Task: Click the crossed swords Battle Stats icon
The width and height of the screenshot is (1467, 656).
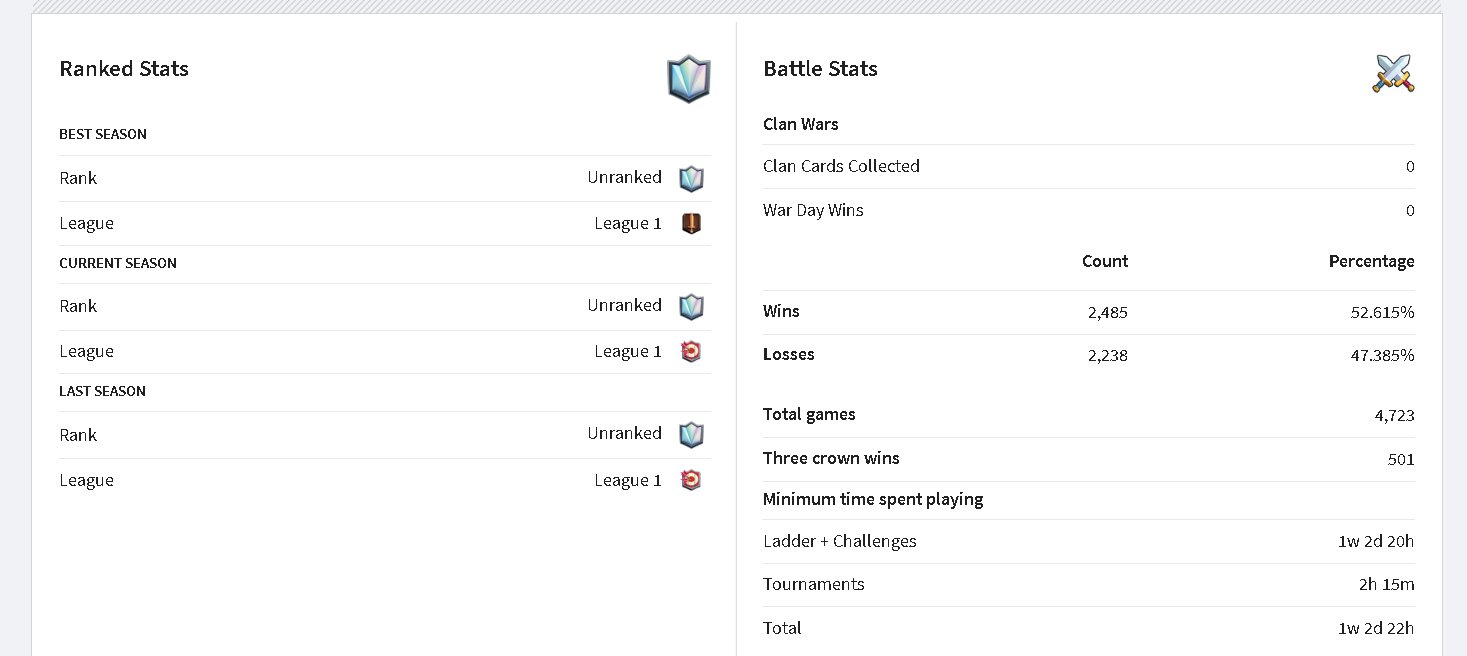Action: 1393,73
